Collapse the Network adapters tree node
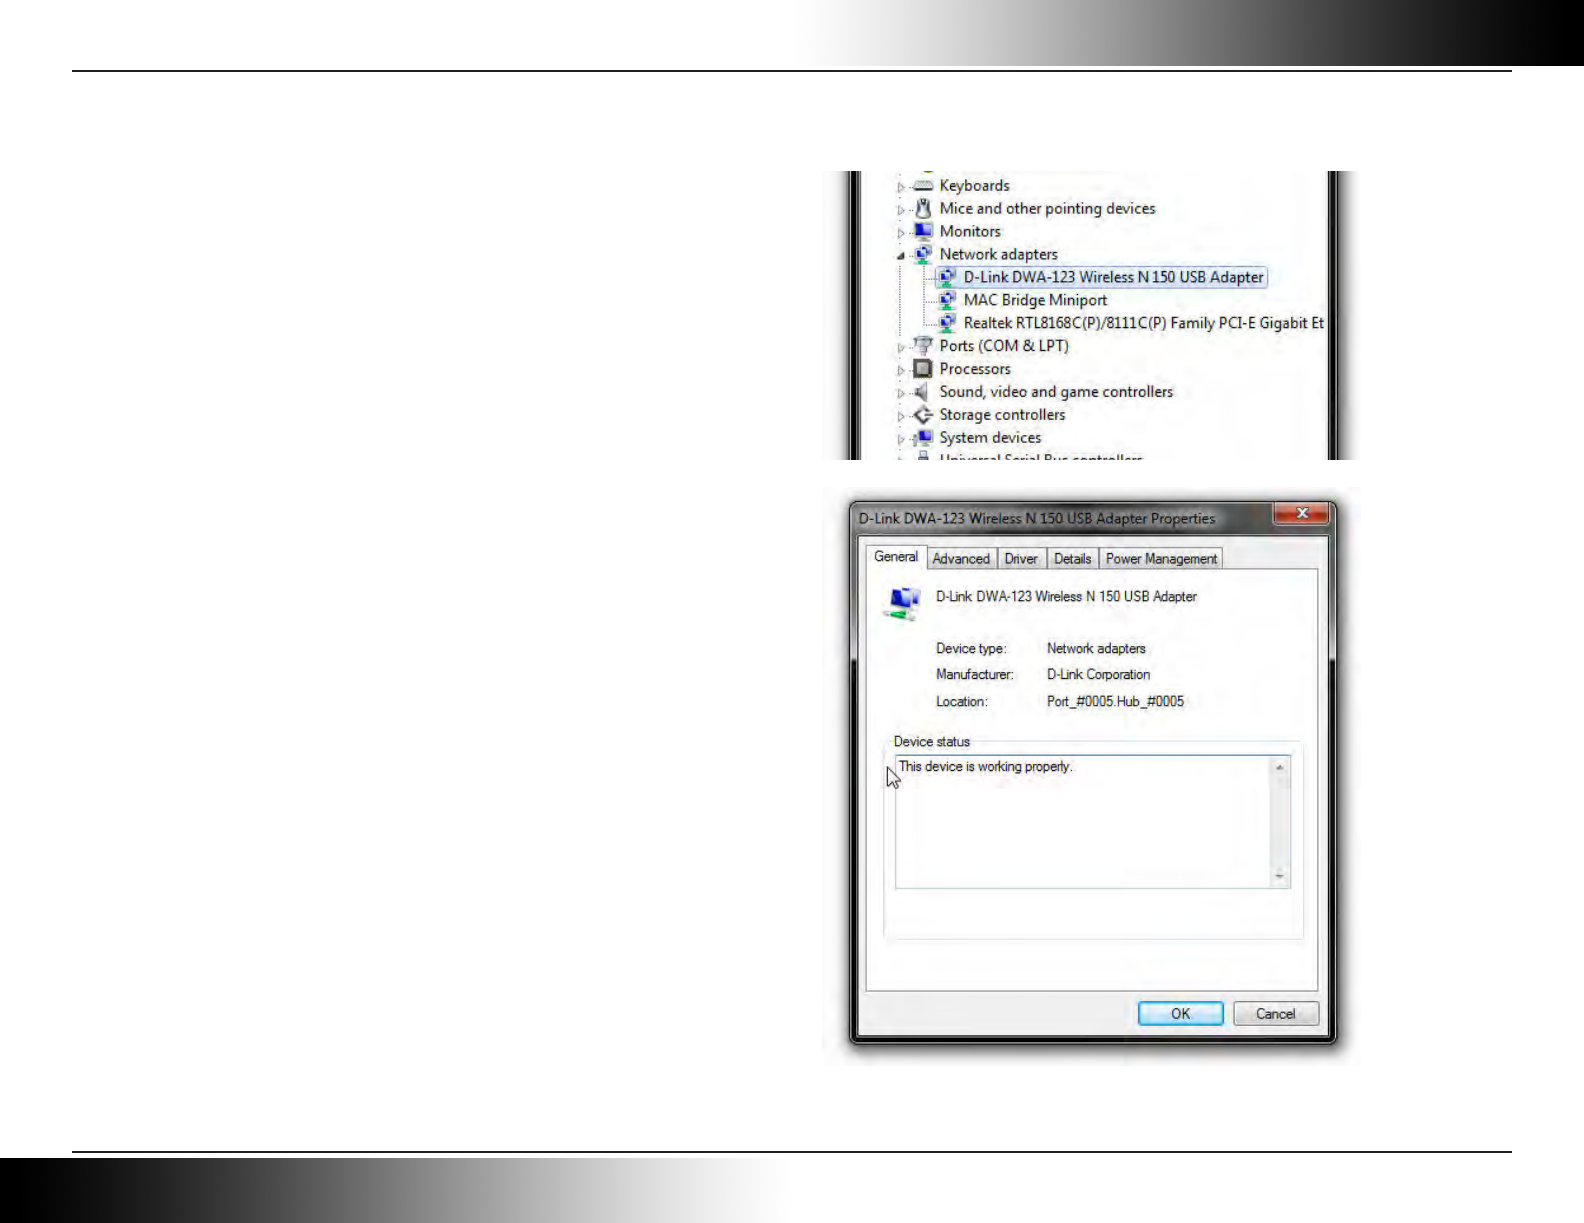 (901, 256)
